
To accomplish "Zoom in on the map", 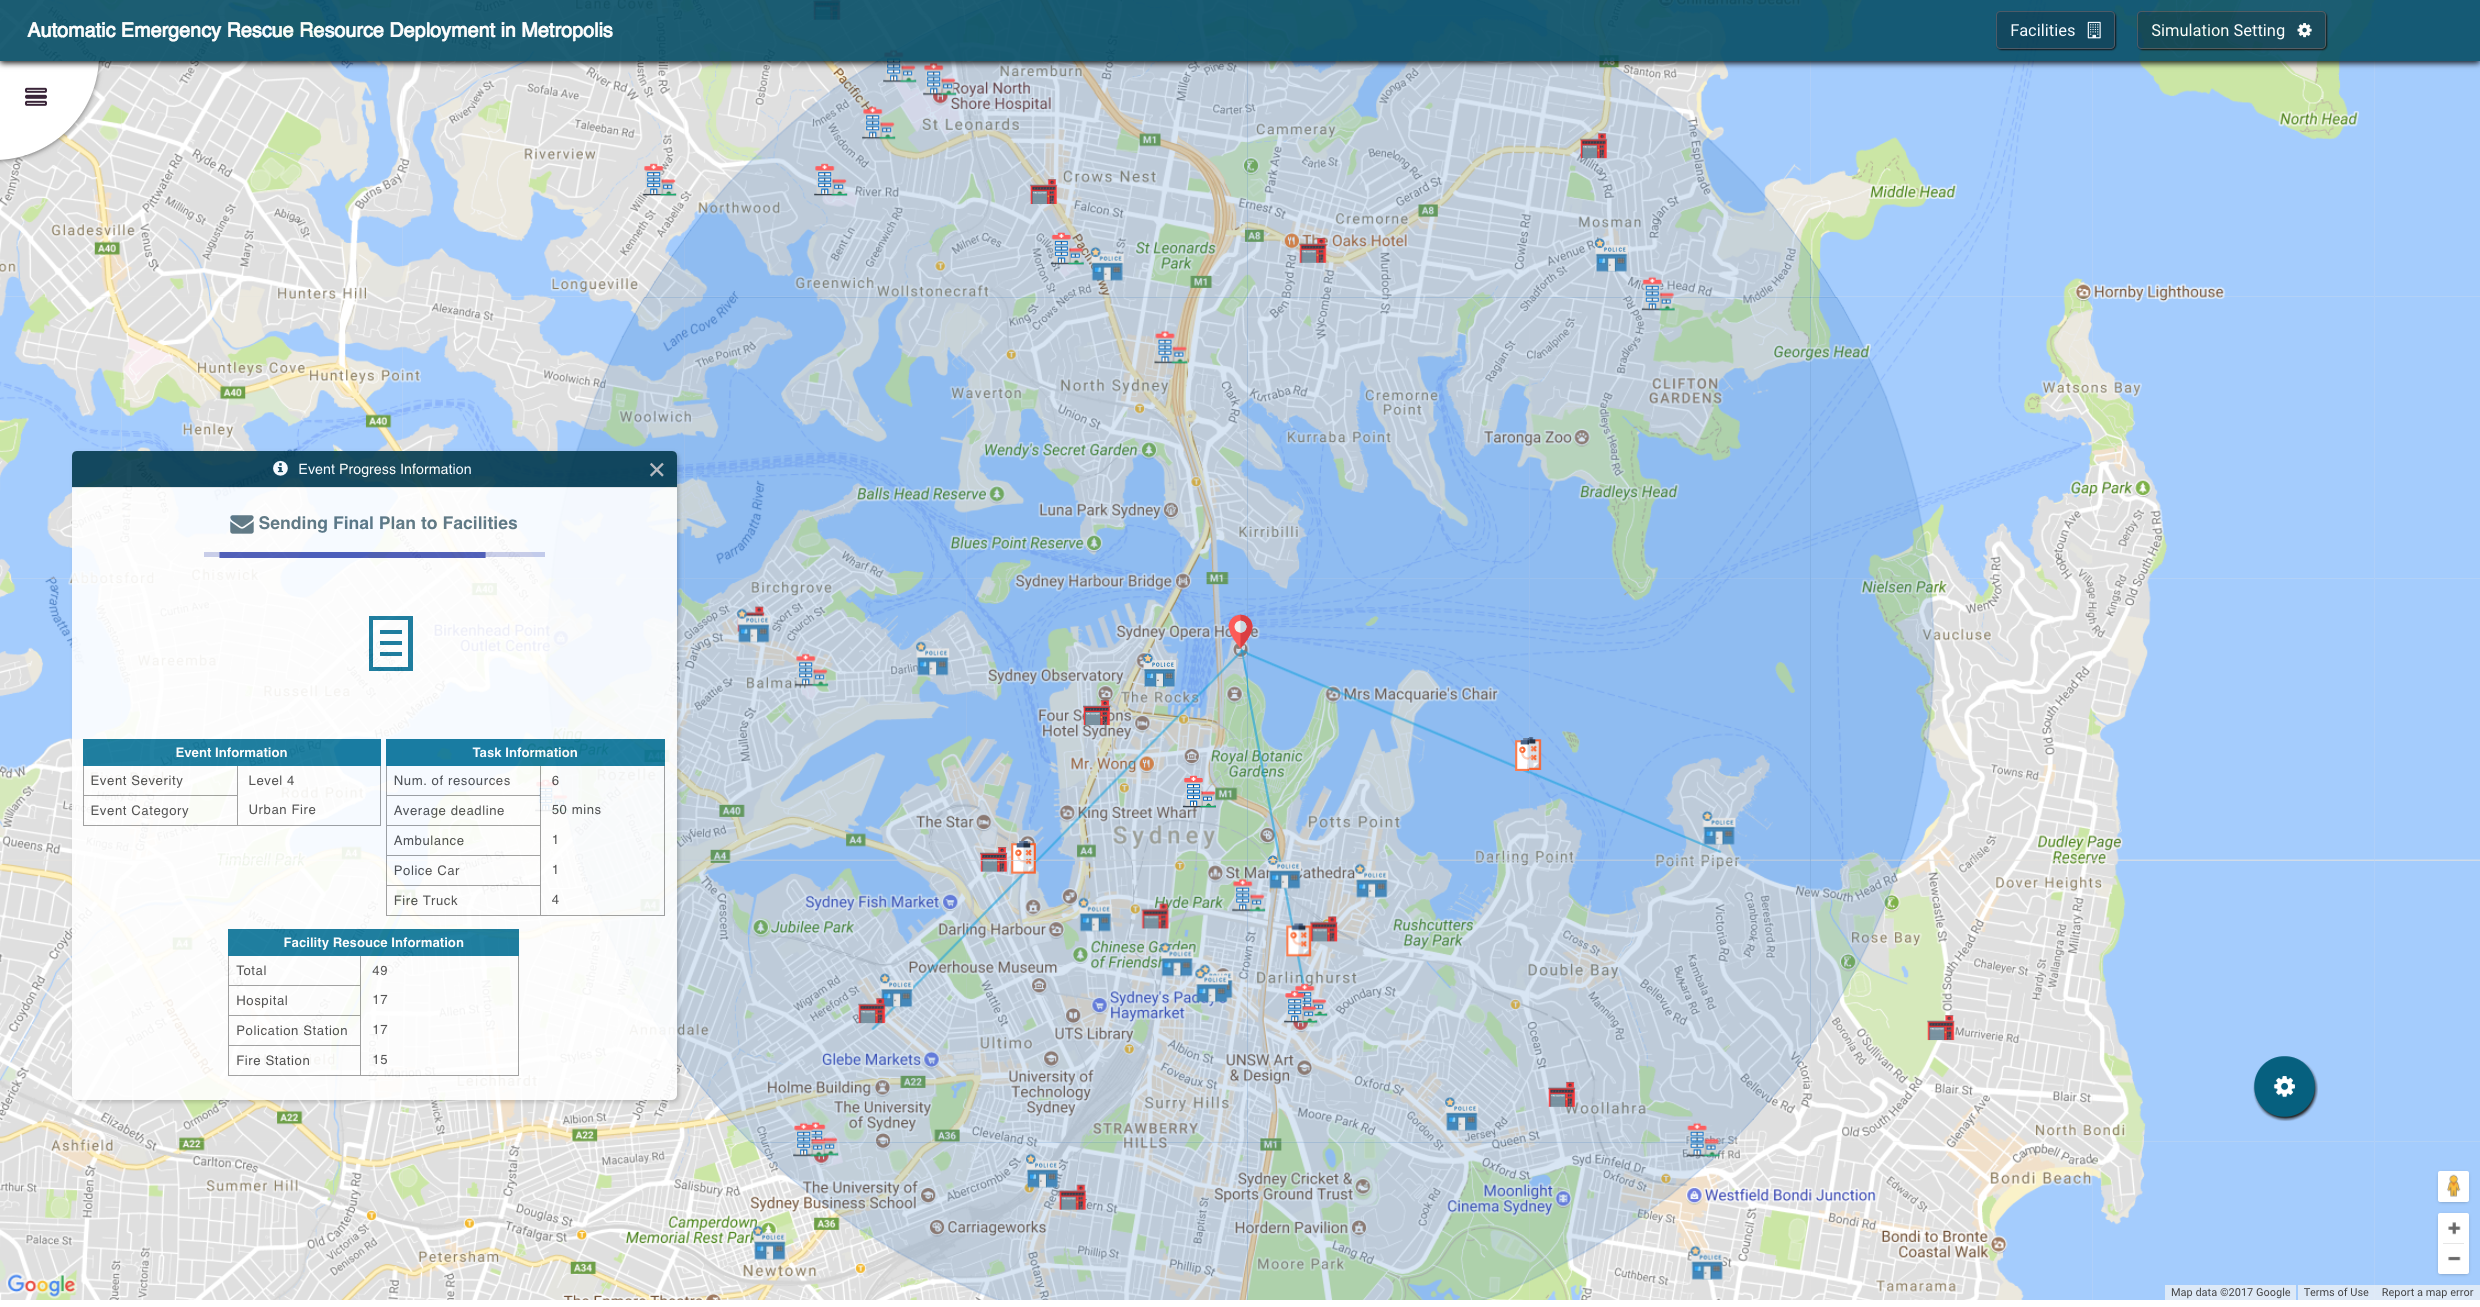I will 2453,1228.
